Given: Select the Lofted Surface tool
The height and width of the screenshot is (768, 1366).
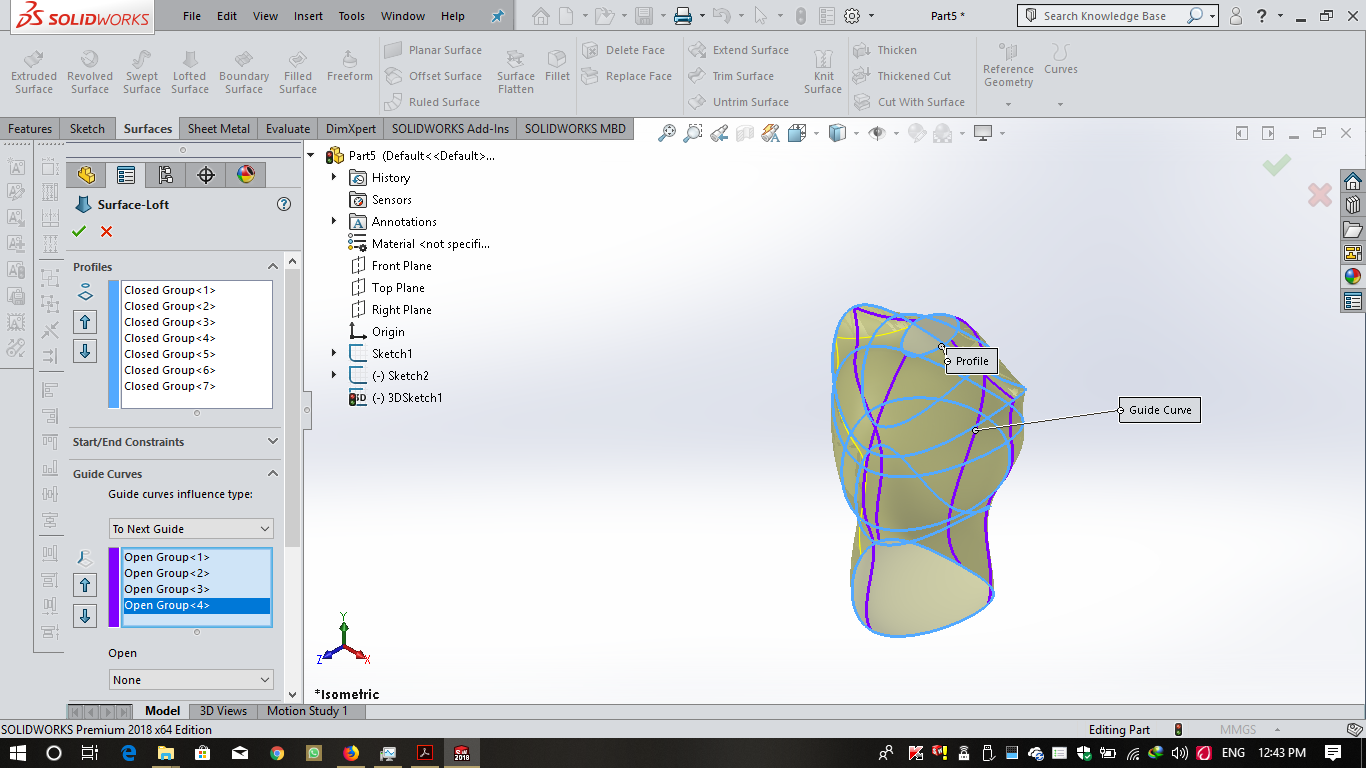Looking at the screenshot, I should tap(190, 71).
